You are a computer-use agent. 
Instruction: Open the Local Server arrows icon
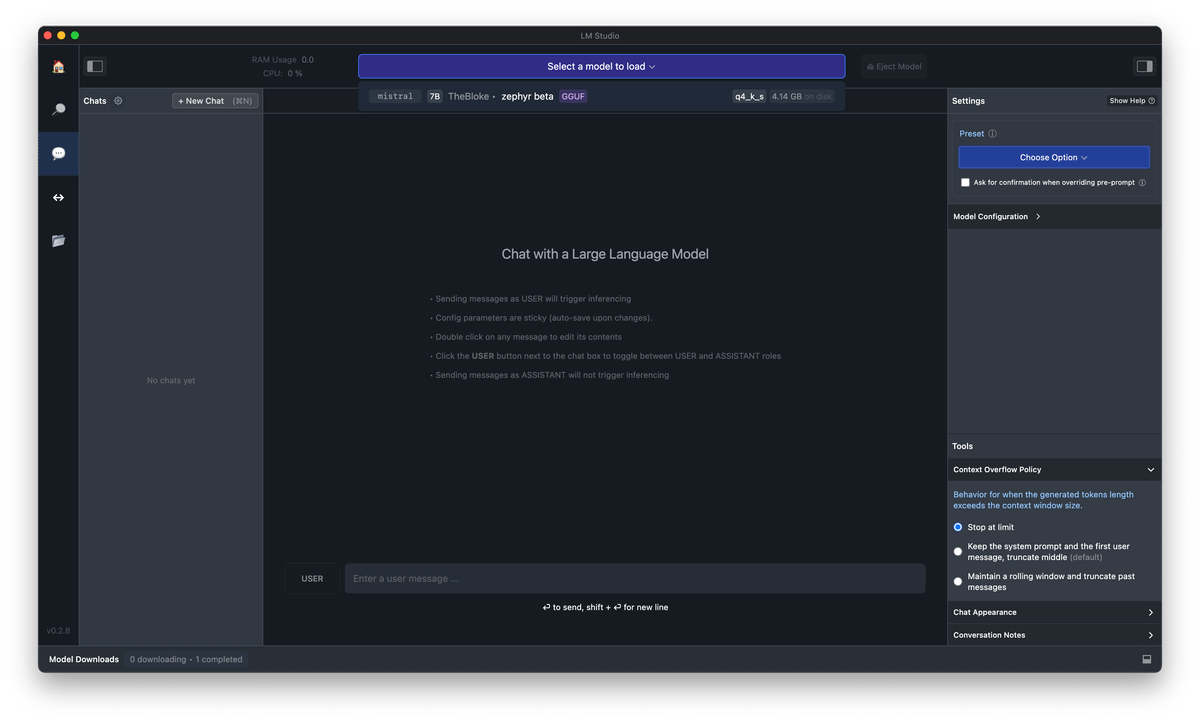58,197
